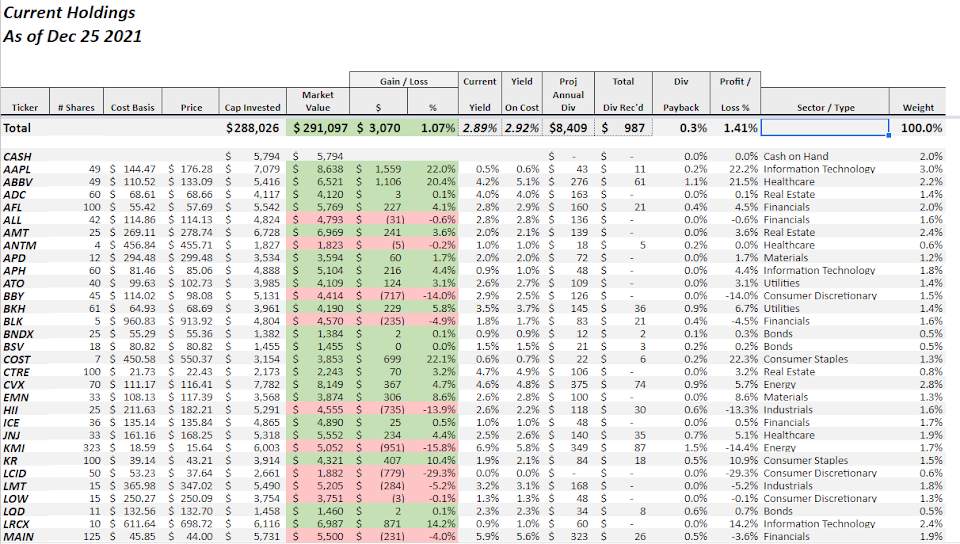Select the BKH ticker cell
Screen dimensions: 960x544
13,308
